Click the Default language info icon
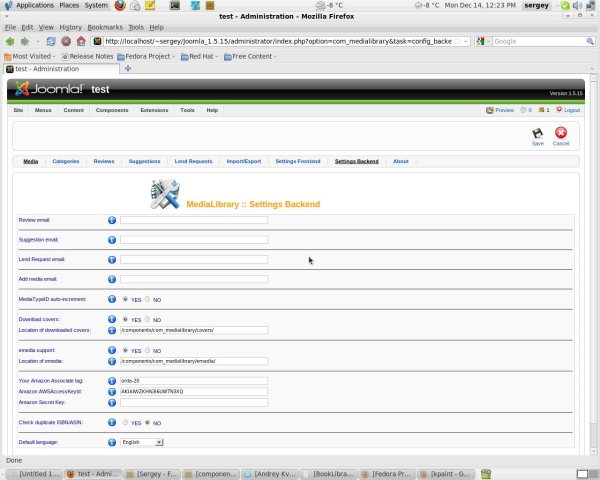Screen dimensions: 600x480 pyautogui.click(x=112, y=442)
